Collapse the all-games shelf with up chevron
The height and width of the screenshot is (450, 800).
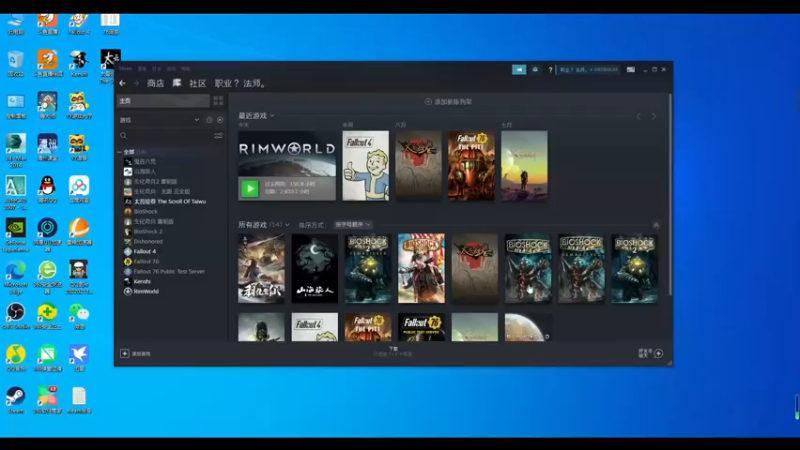[x=656, y=225]
